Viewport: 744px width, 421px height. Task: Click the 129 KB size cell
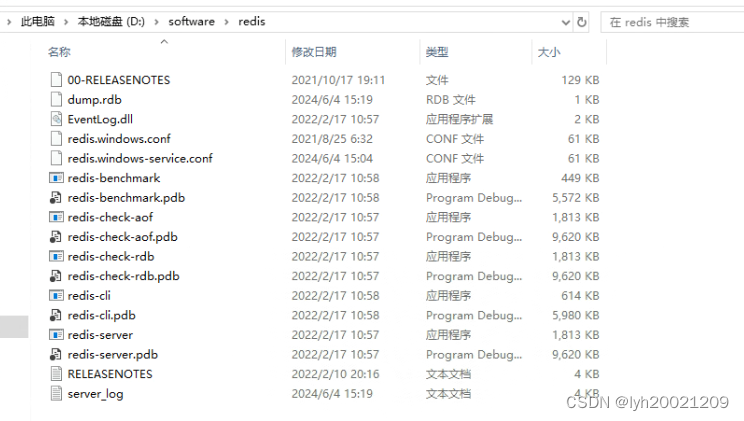click(580, 80)
